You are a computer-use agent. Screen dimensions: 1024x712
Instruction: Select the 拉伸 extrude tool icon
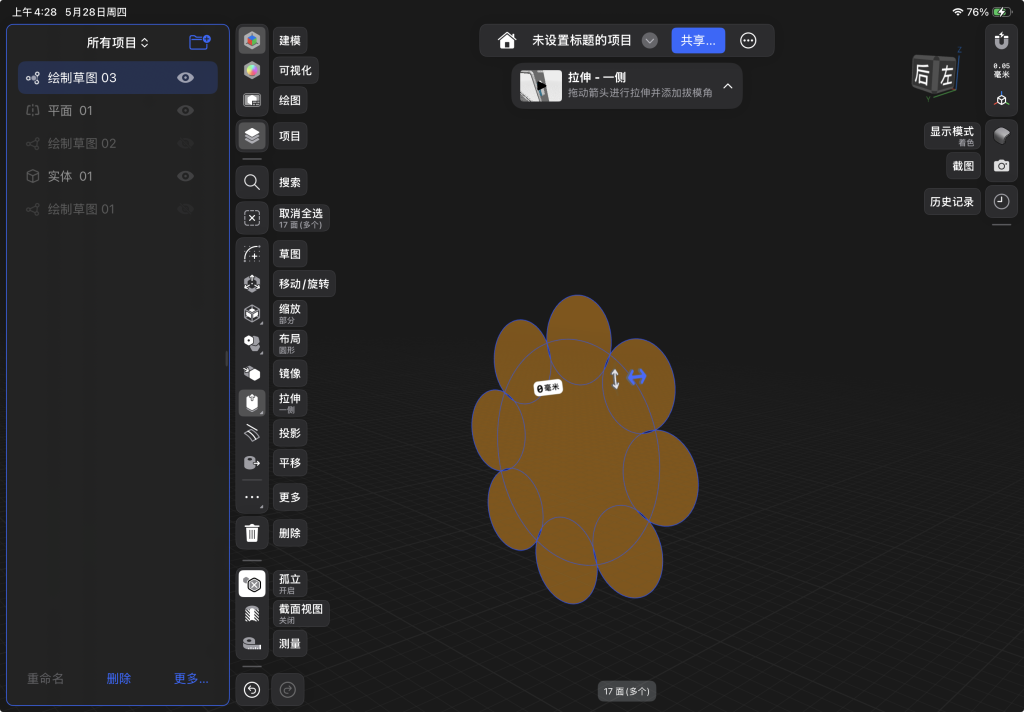[x=252, y=403]
